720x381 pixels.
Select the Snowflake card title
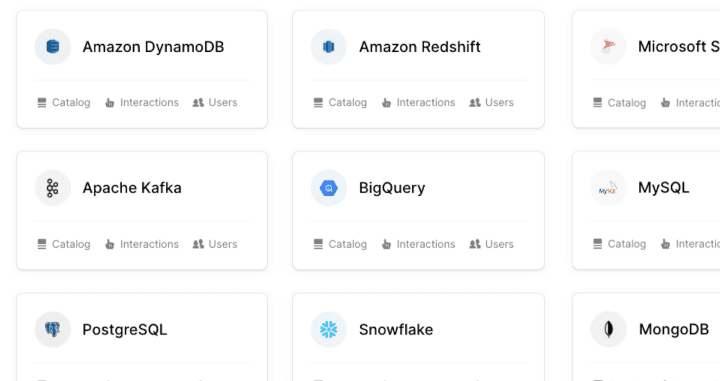coord(396,330)
